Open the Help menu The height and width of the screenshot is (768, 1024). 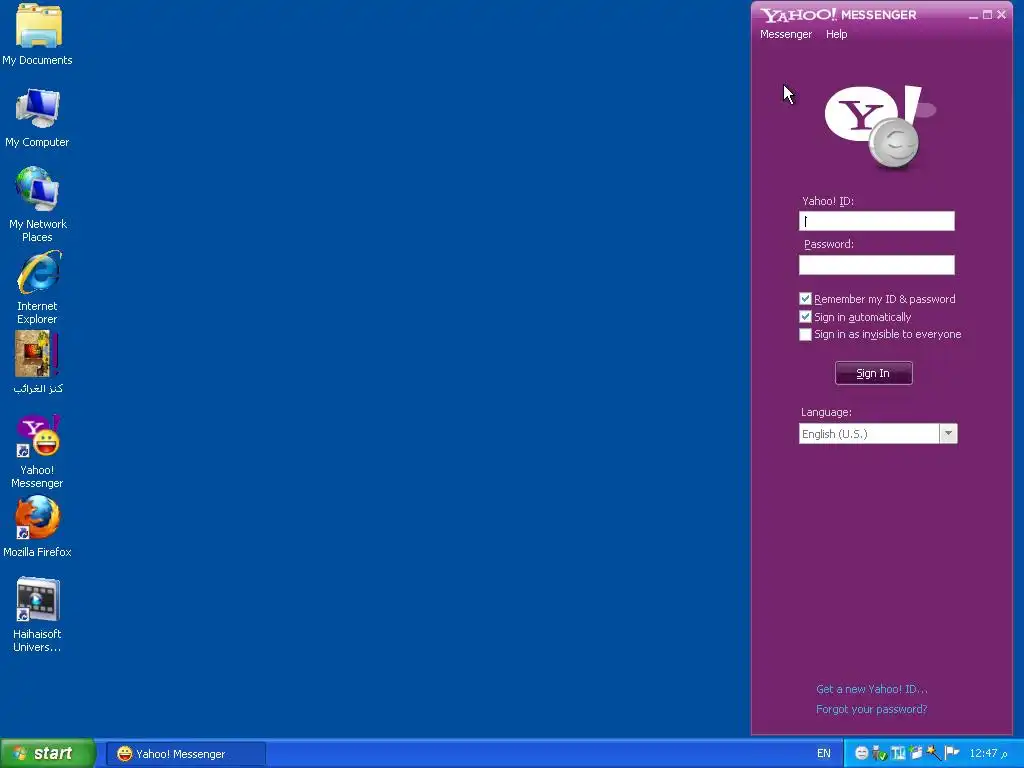point(837,34)
